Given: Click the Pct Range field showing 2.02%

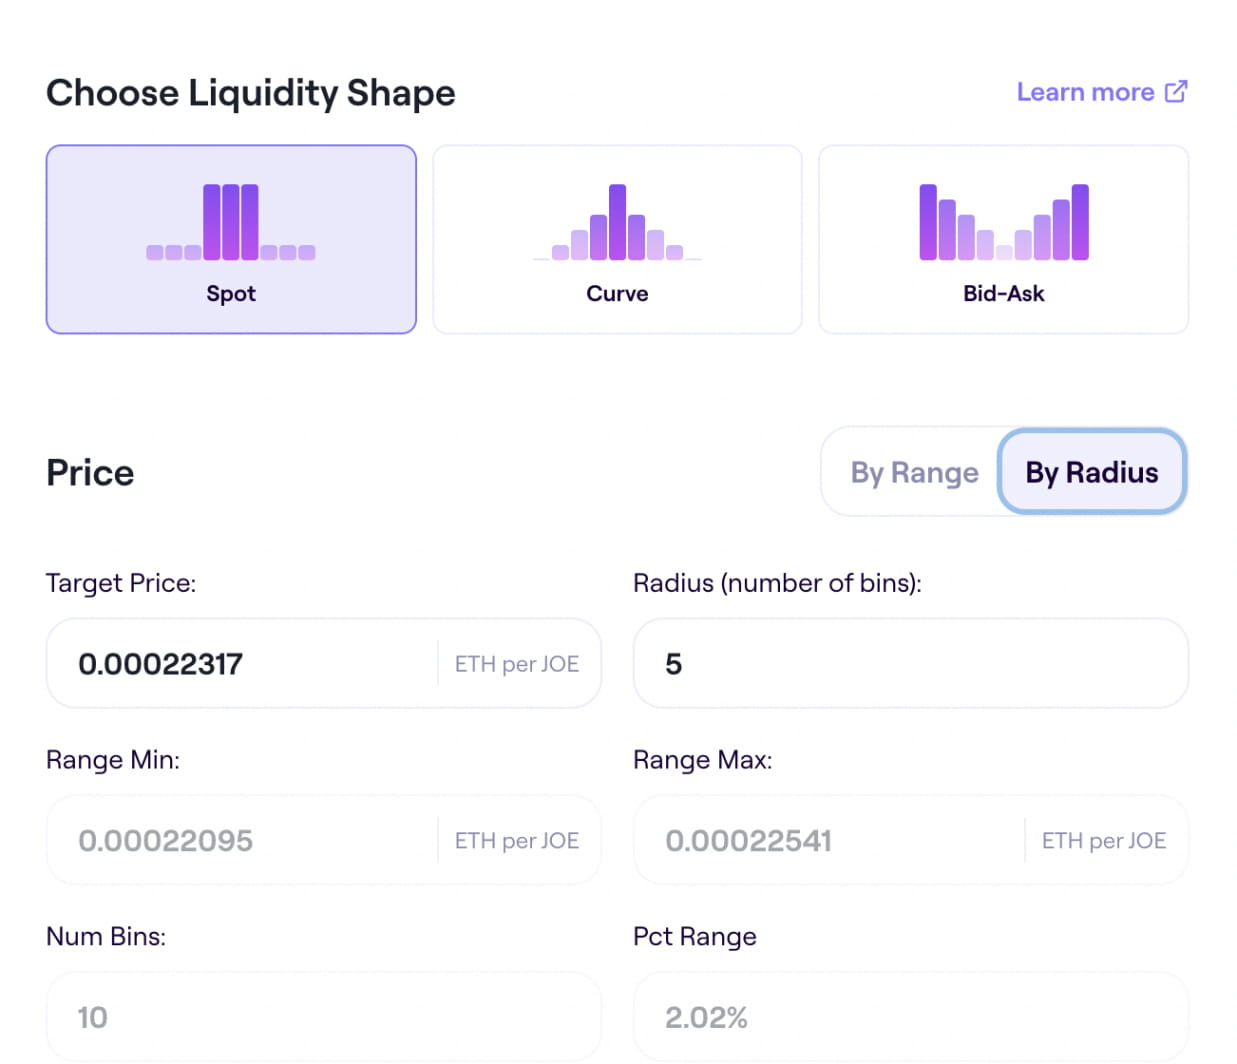Looking at the screenshot, I should click(910, 1017).
